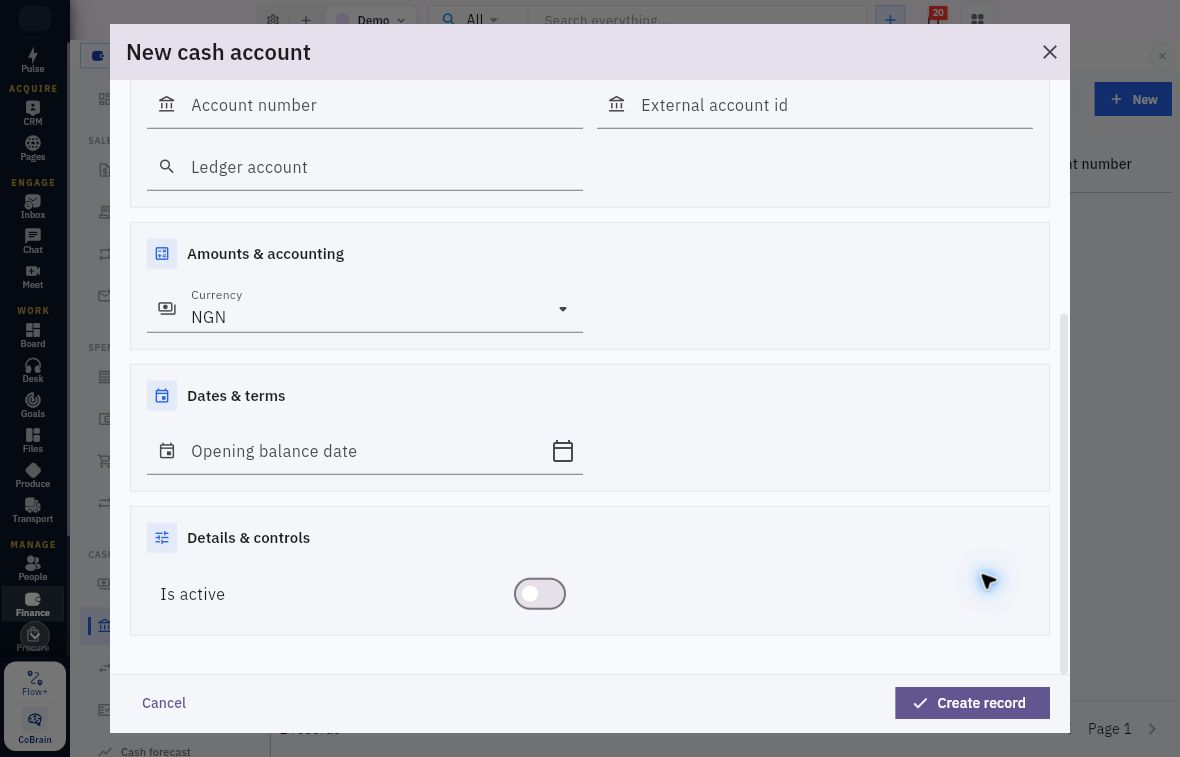Click the Account number field
Screen dimensions: 1180x757
pos(364,105)
